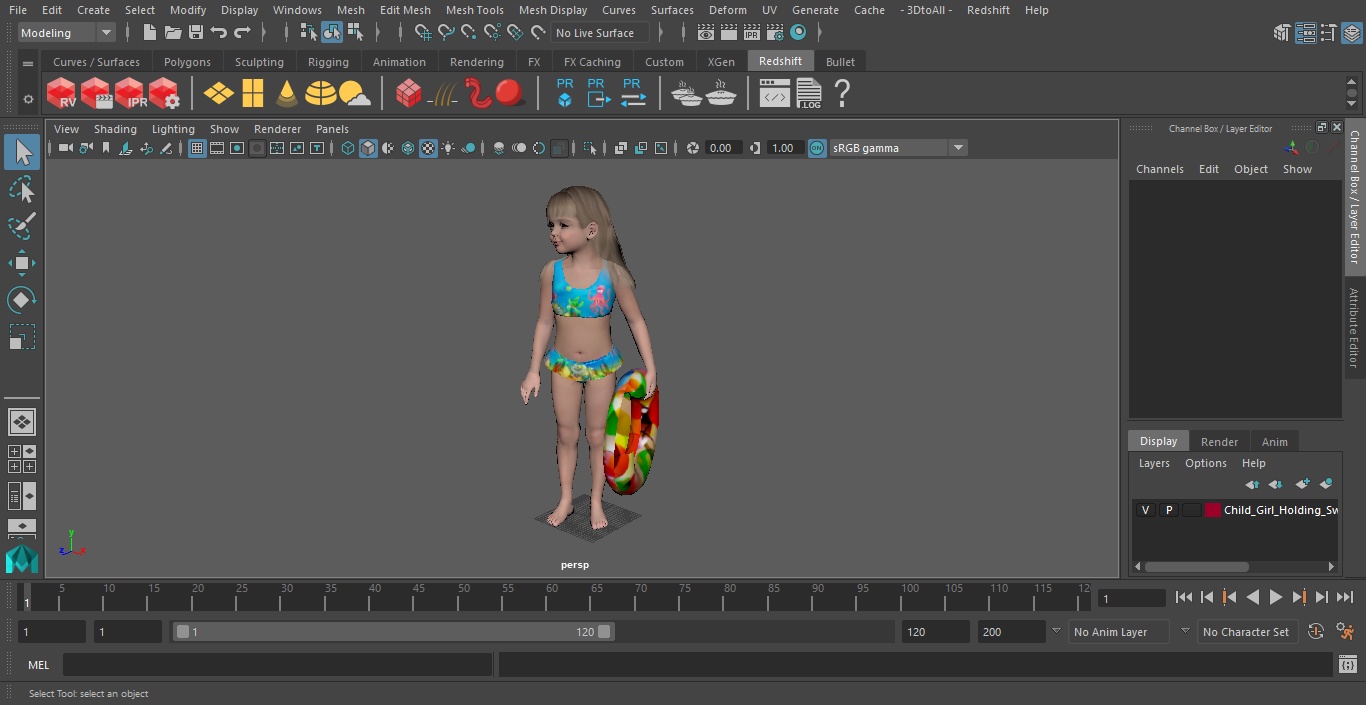Image resolution: width=1366 pixels, height=705 pixels.
Task: Toggle the viewport grid display
Action: pos(197,148)
